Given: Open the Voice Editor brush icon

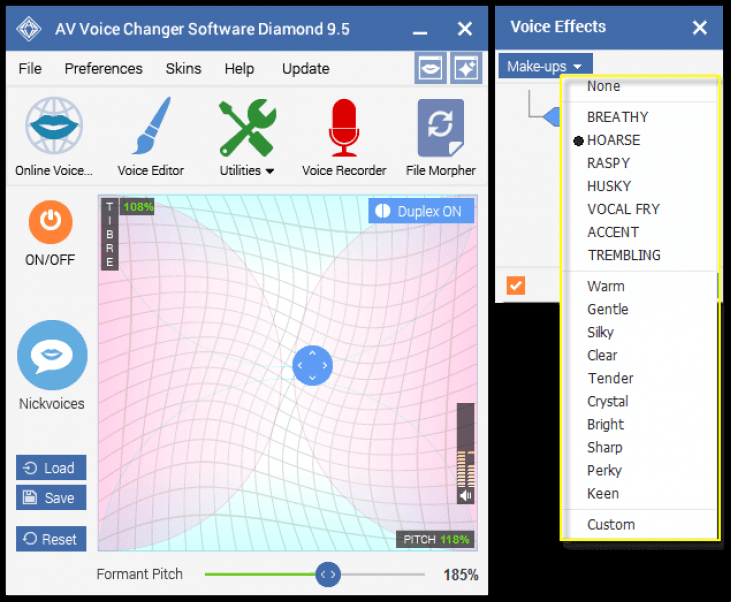Looking at the screenshot, I should pyautogui.click(x=151, y=125).
